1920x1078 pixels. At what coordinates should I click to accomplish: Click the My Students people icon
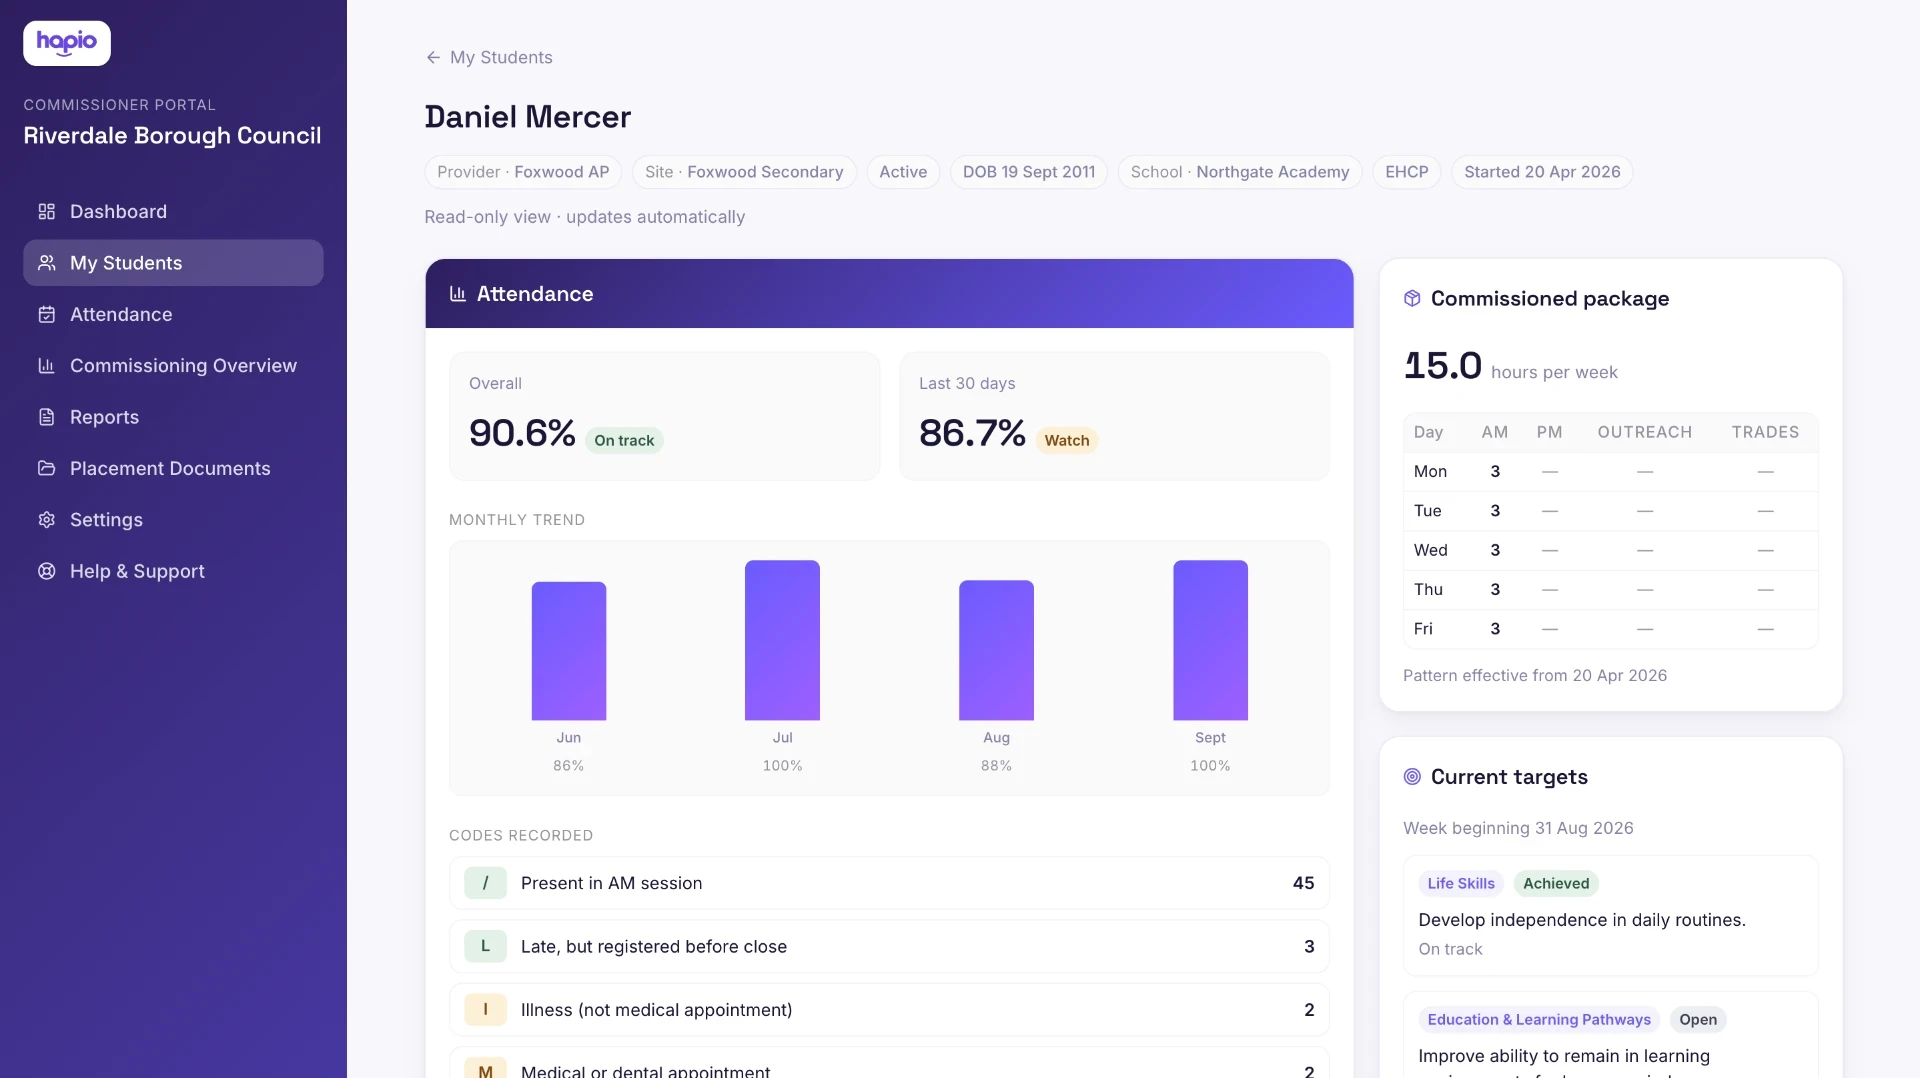46,263
